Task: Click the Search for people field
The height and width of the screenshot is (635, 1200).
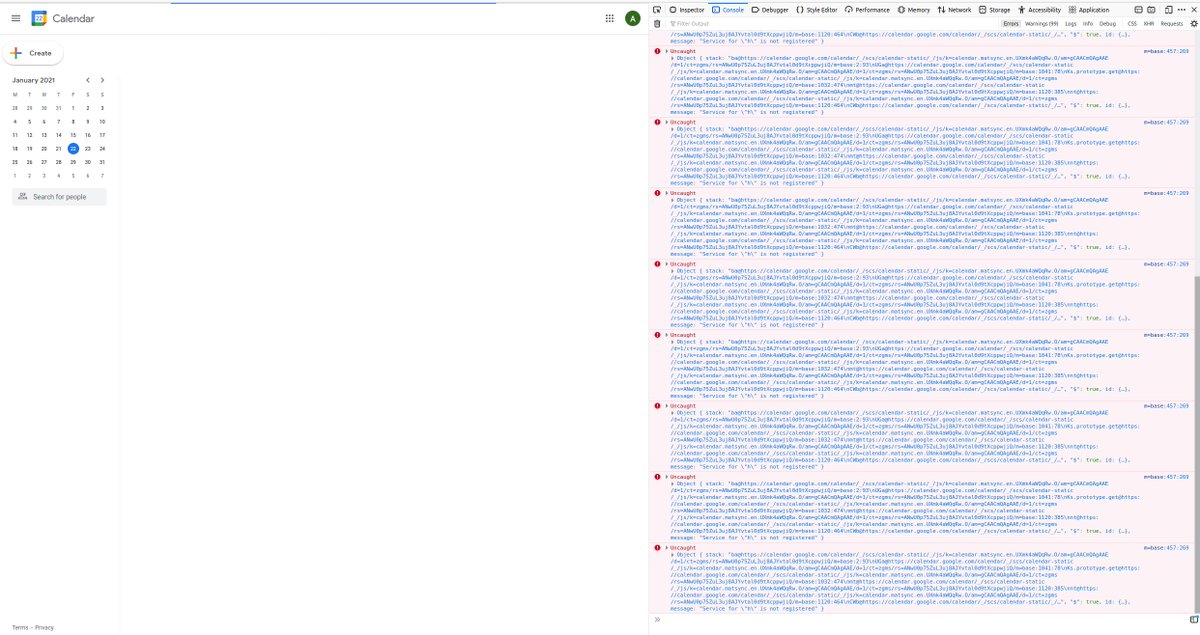Action: [x=60, y=197]
